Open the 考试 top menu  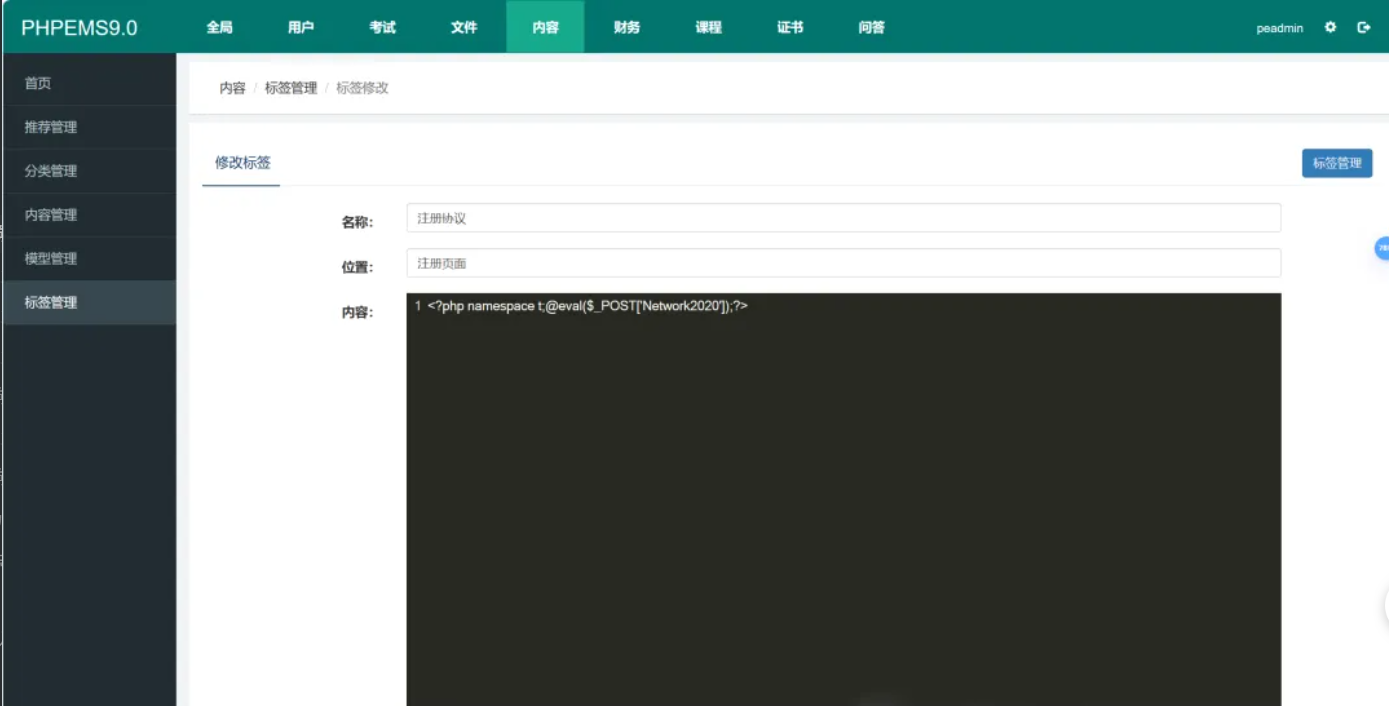383,28
